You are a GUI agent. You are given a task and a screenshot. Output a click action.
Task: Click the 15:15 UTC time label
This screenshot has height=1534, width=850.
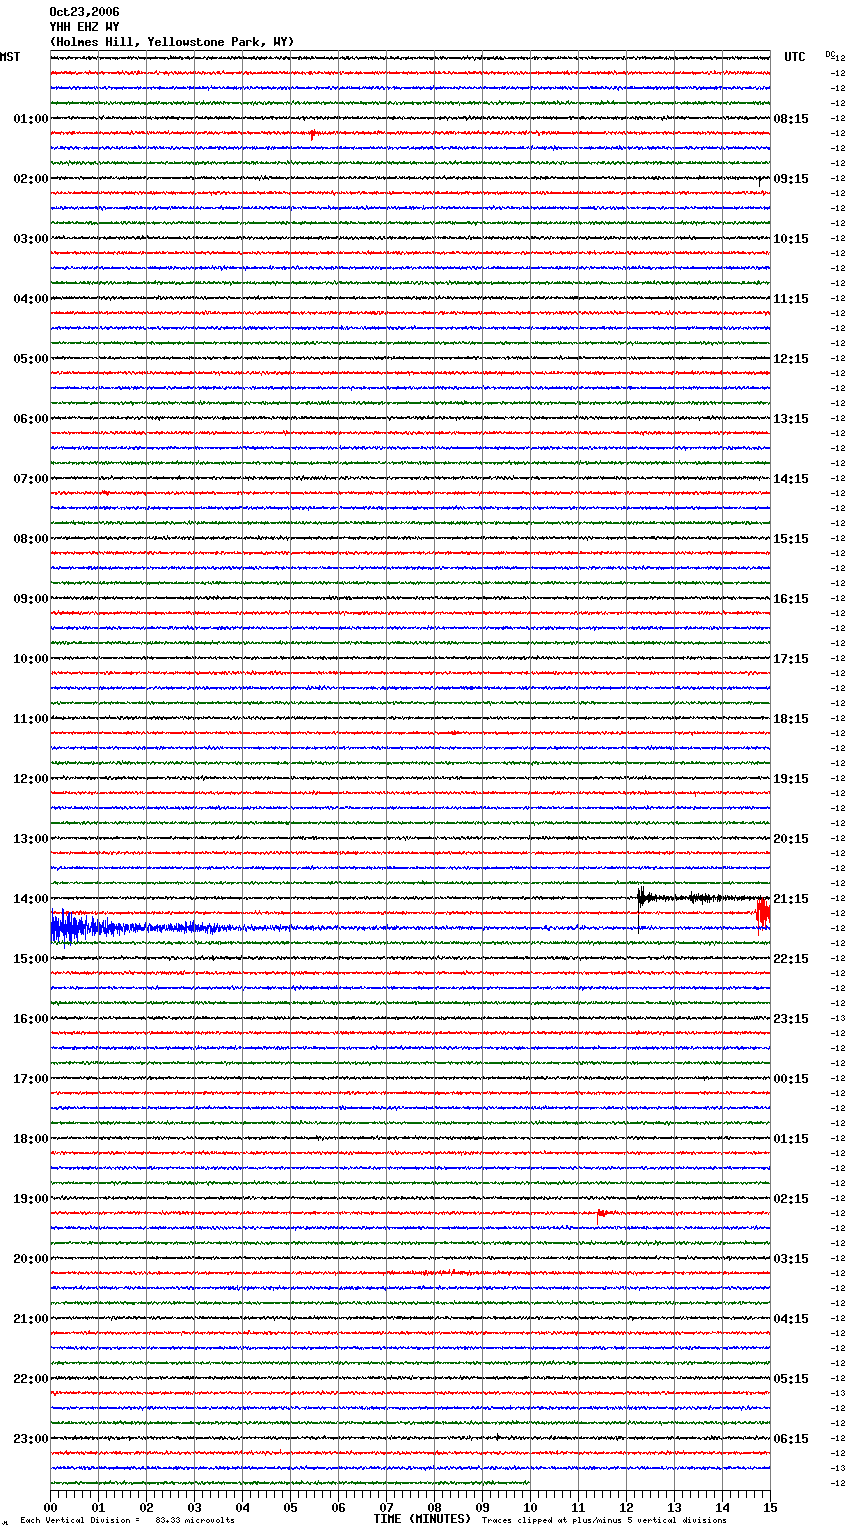791,539
